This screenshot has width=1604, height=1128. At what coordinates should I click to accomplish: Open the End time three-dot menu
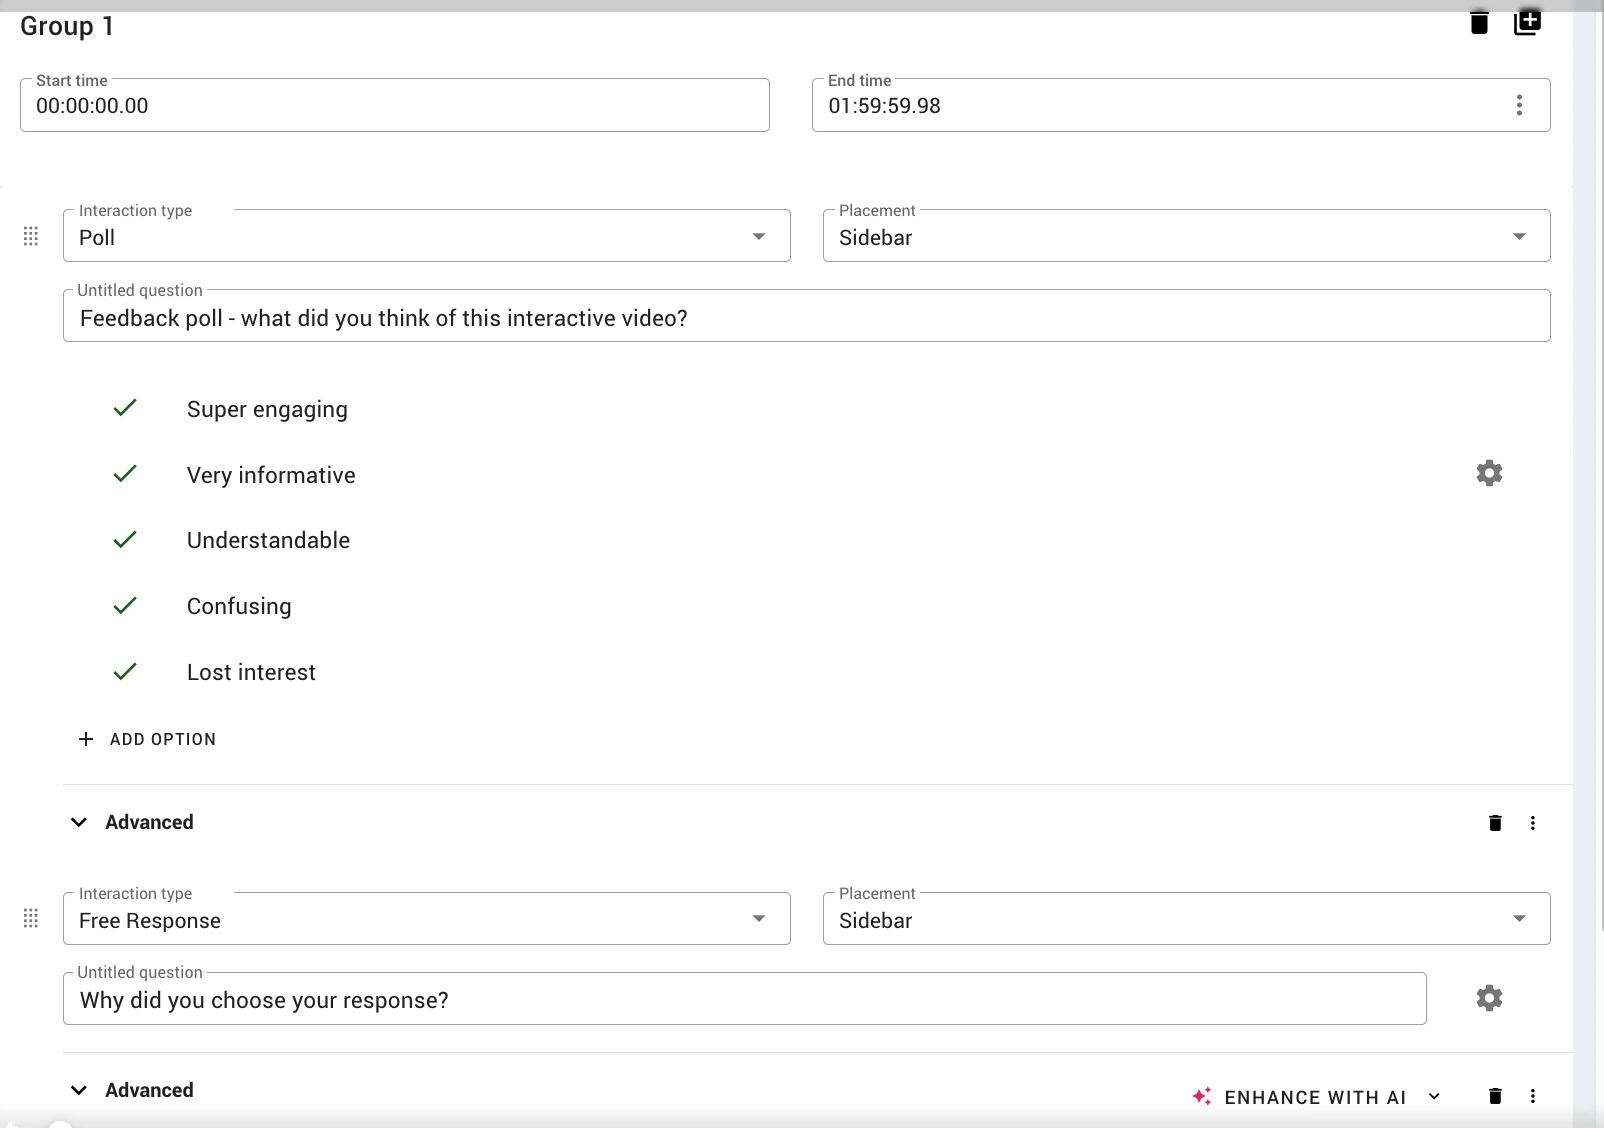[1519, 105]
